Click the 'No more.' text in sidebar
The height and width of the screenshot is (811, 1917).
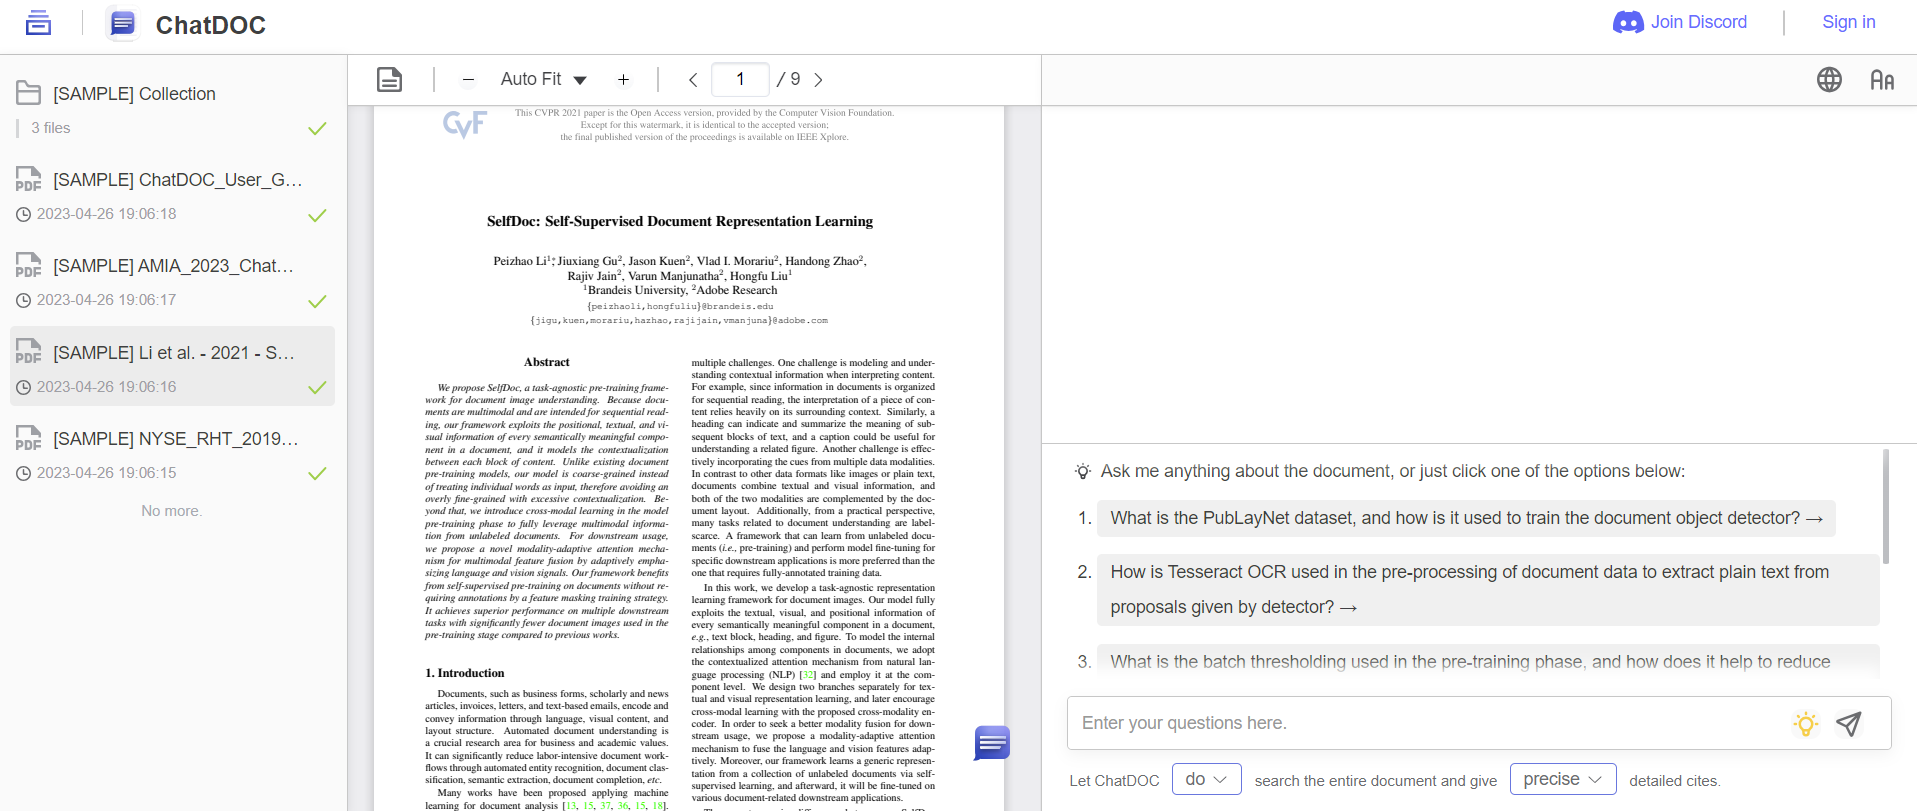click(x=171, y=511)
